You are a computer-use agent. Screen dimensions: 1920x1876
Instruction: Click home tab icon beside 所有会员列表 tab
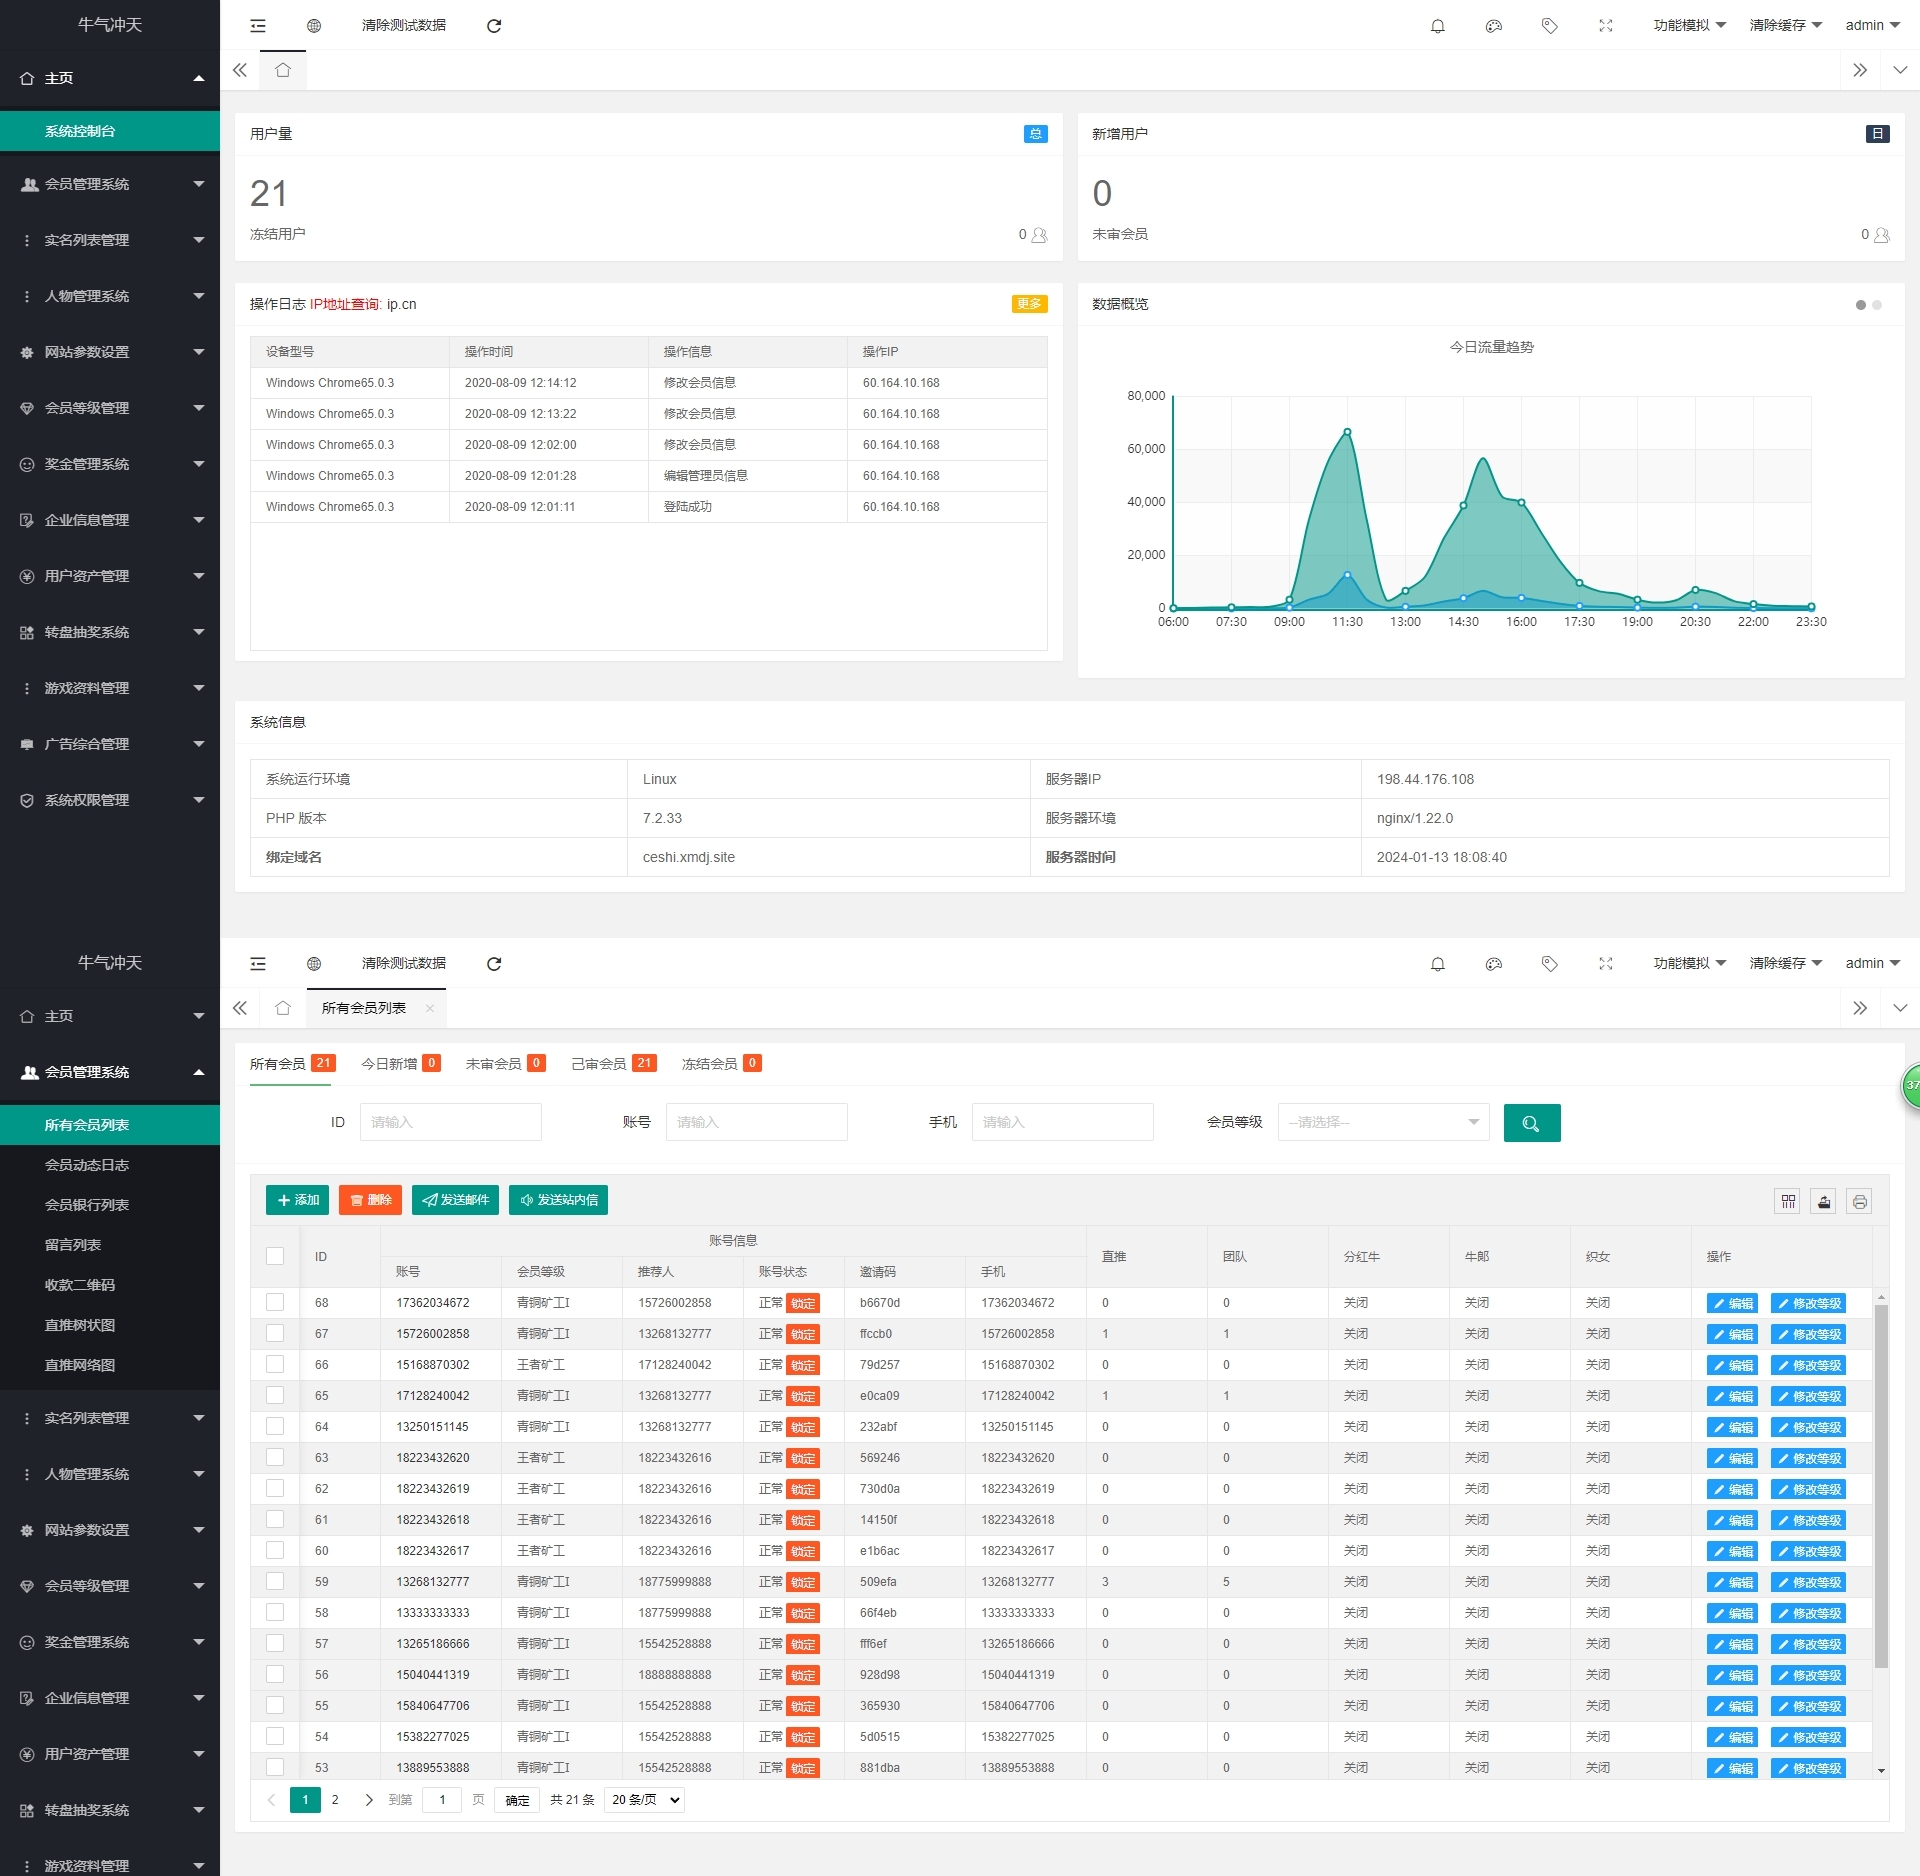pos(283,1008)
